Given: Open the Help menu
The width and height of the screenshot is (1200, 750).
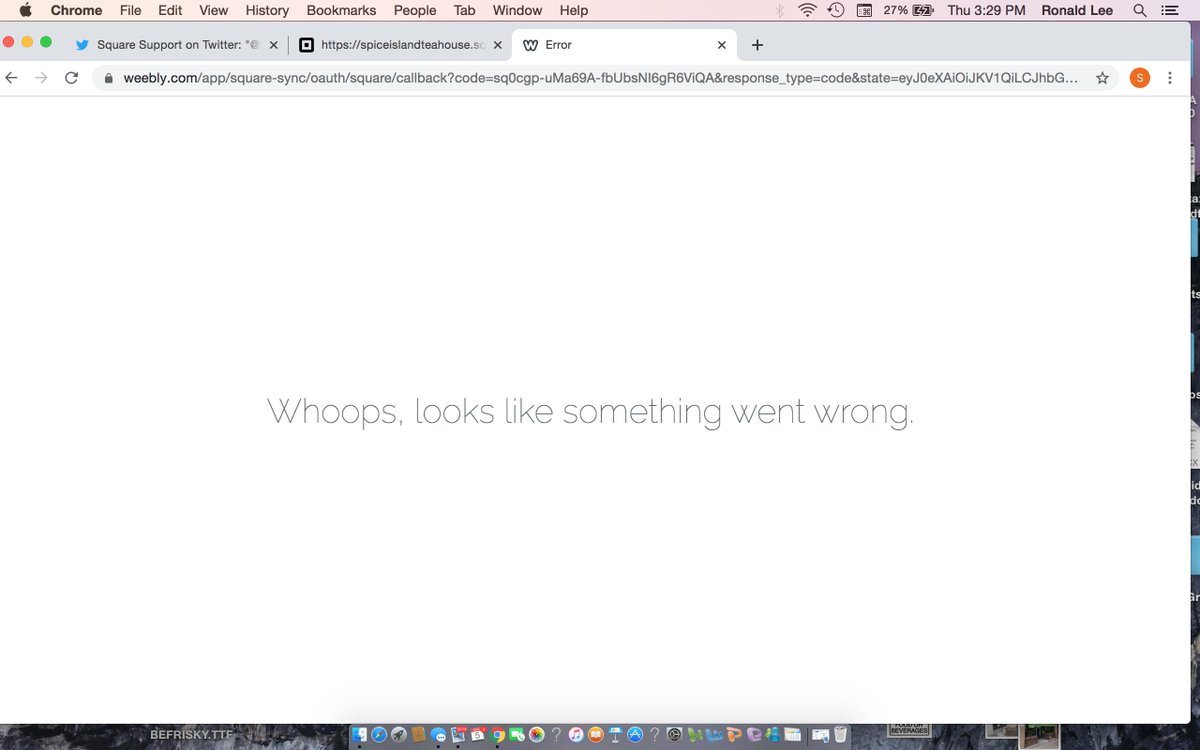Looking at the screenshot, I should [574, 10].
